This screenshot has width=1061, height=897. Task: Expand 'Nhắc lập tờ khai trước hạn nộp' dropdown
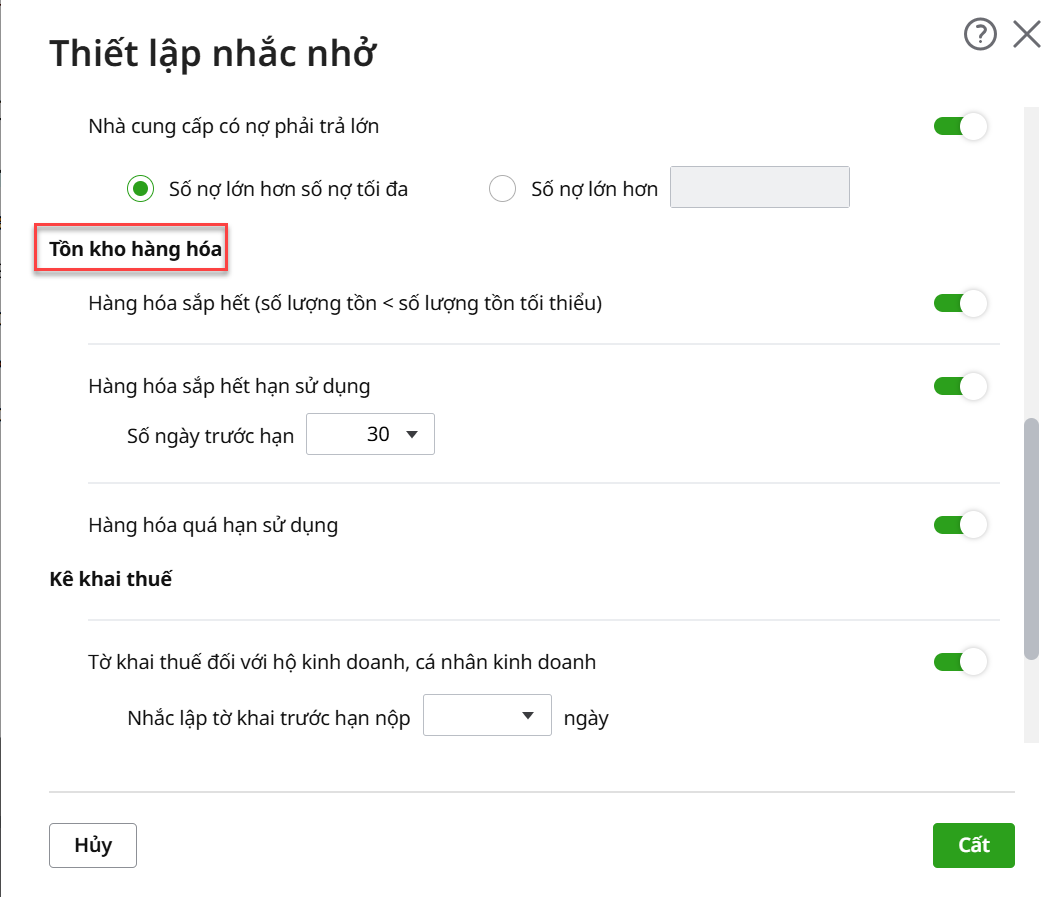(x=487, y=716)
